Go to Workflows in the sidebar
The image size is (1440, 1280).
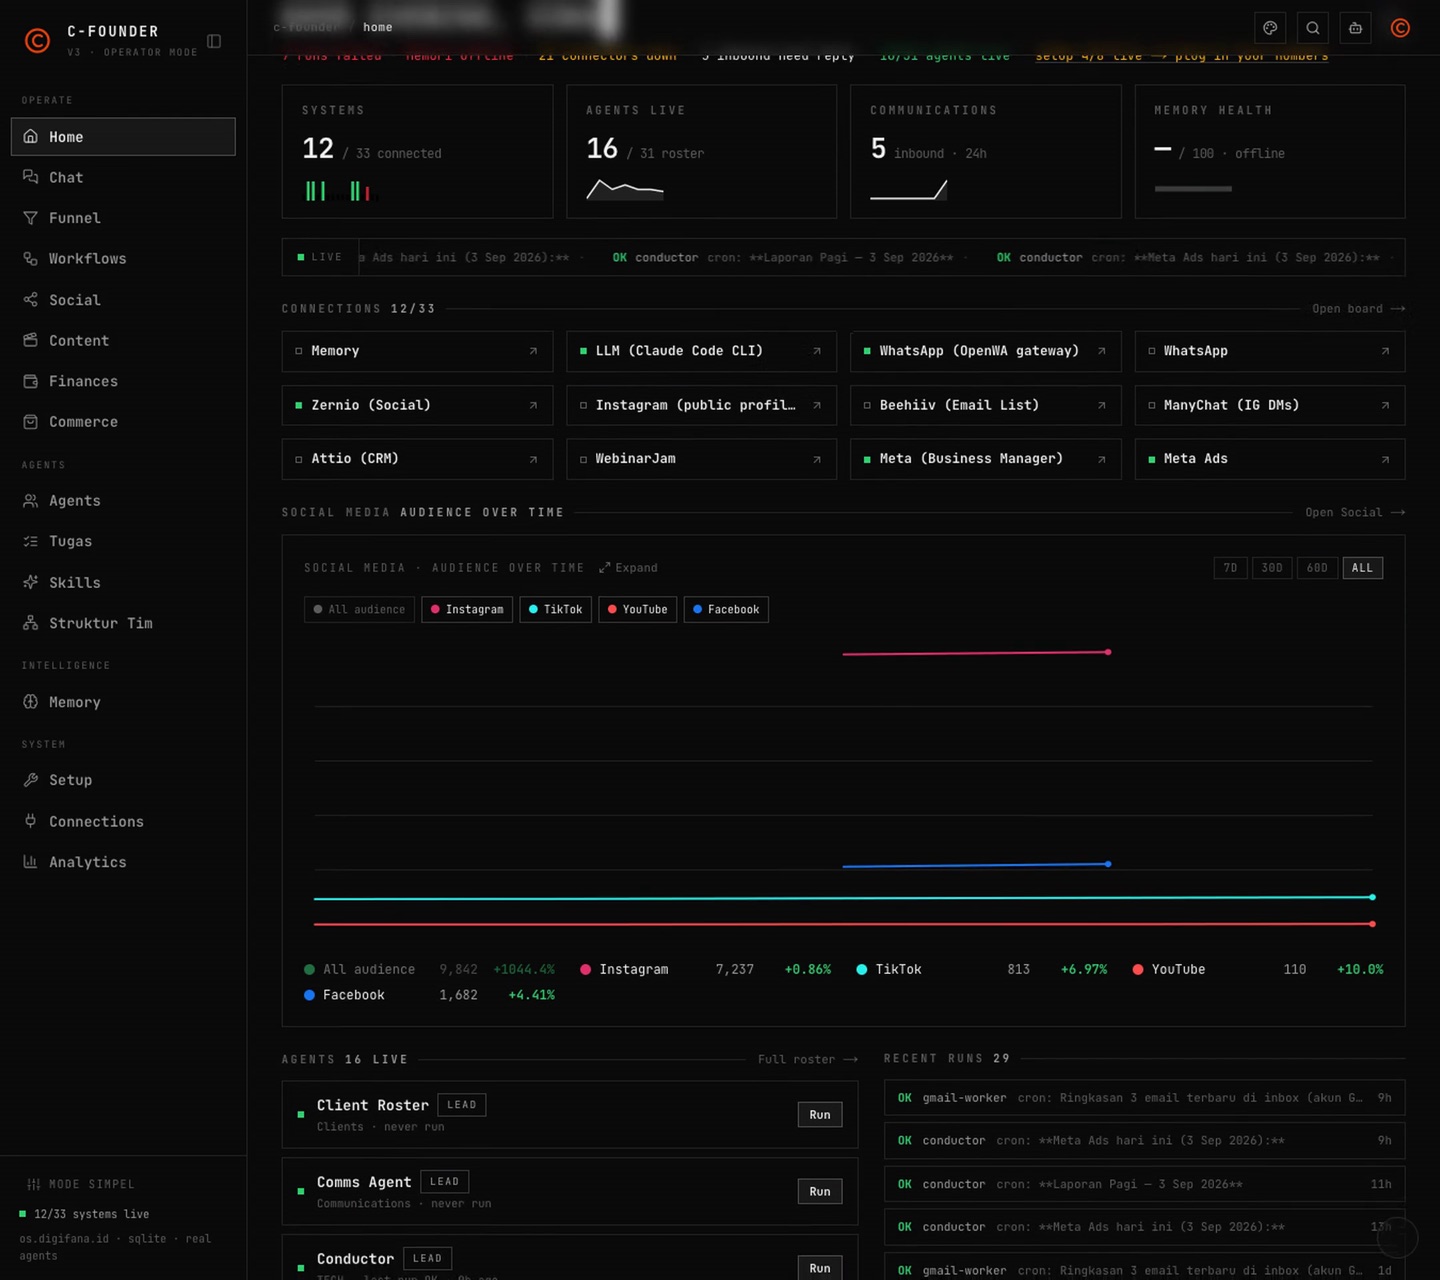(123, 259)
